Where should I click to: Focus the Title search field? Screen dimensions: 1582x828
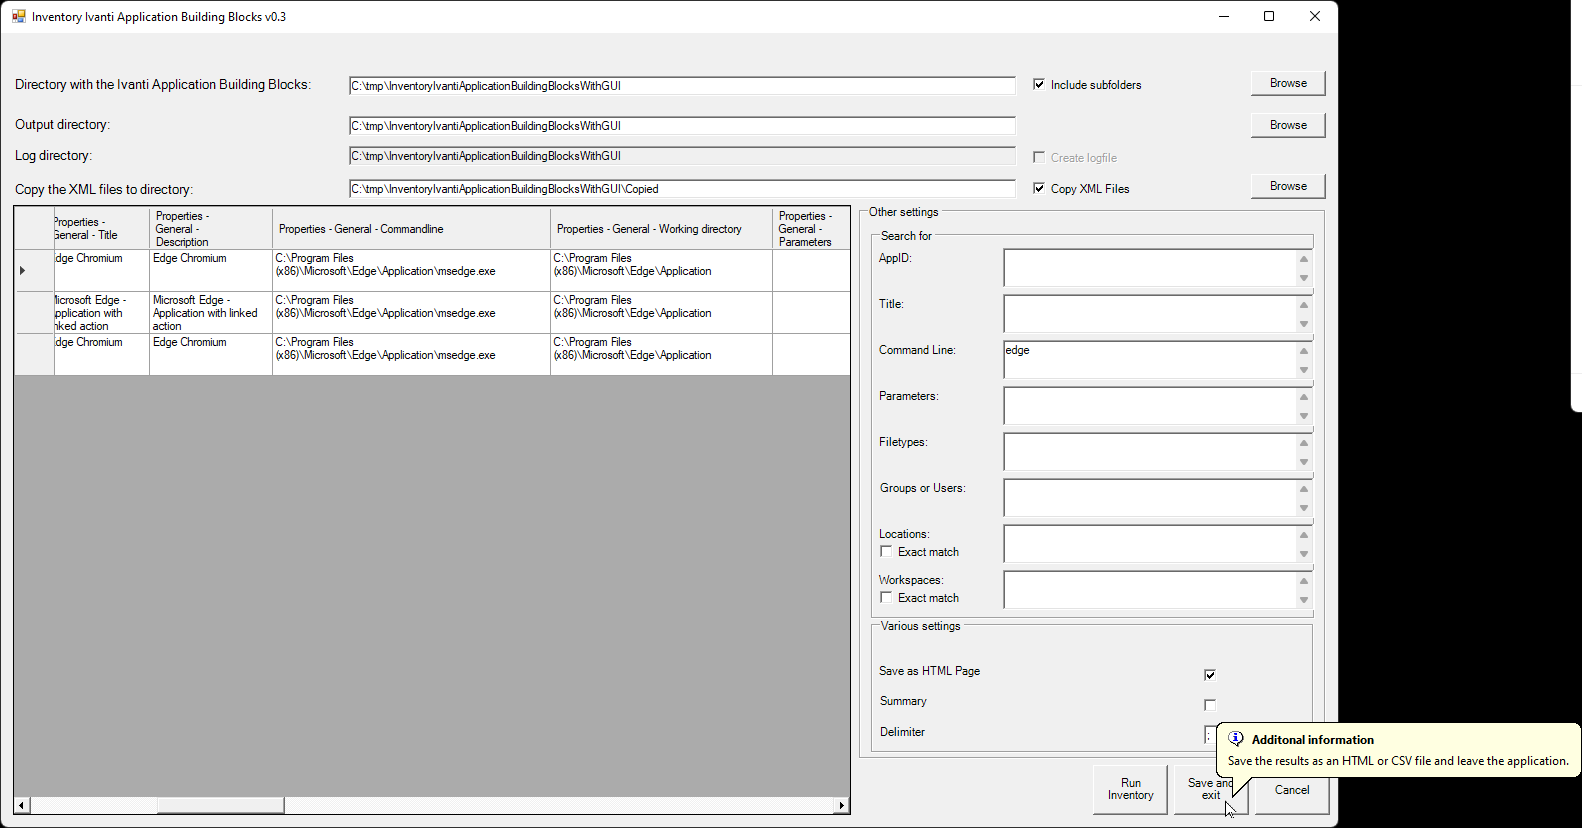[x=1149, y=314]
